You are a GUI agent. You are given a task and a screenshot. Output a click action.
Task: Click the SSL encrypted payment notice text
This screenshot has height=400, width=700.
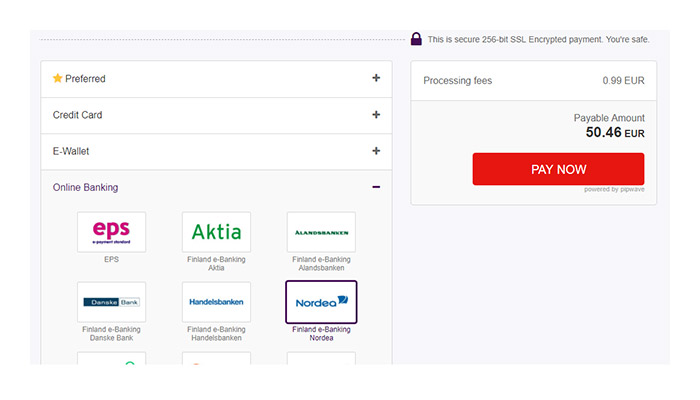[x=538, y=39]
